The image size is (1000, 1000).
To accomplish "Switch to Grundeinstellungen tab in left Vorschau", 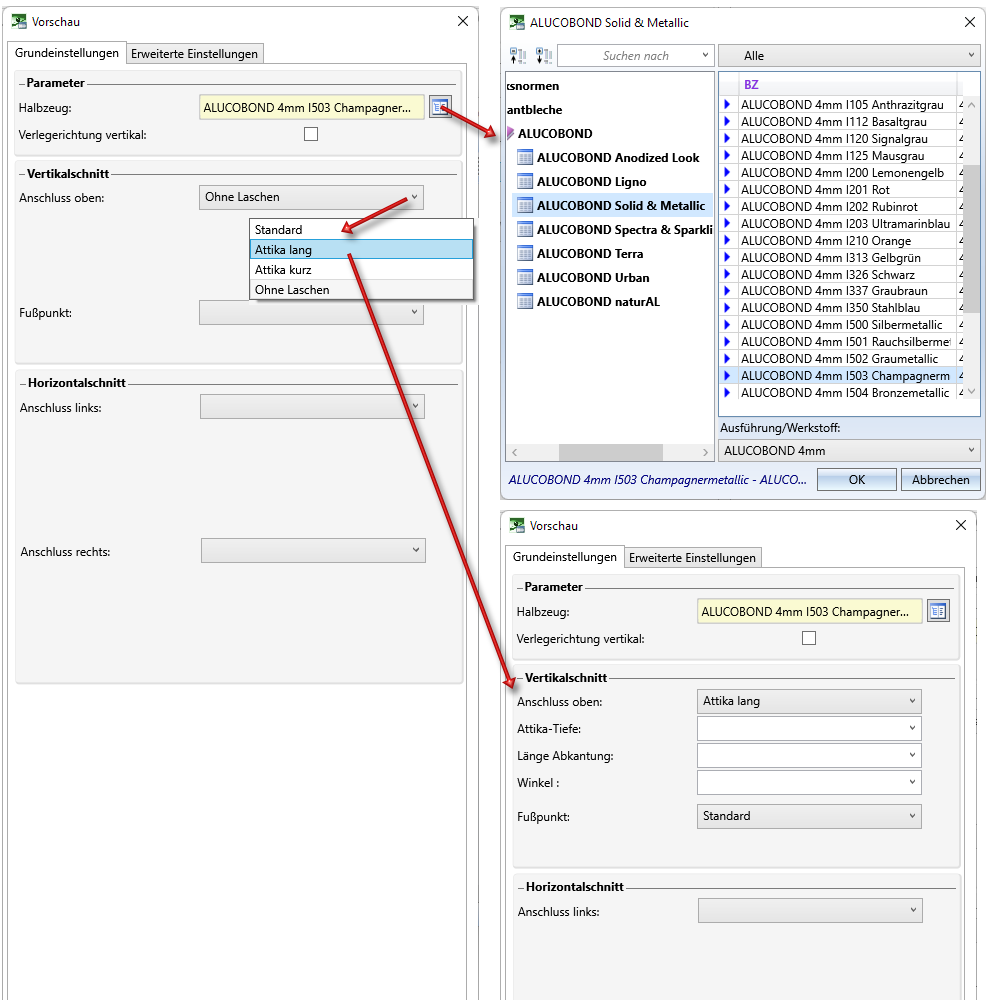I will (x=67, y=53).
